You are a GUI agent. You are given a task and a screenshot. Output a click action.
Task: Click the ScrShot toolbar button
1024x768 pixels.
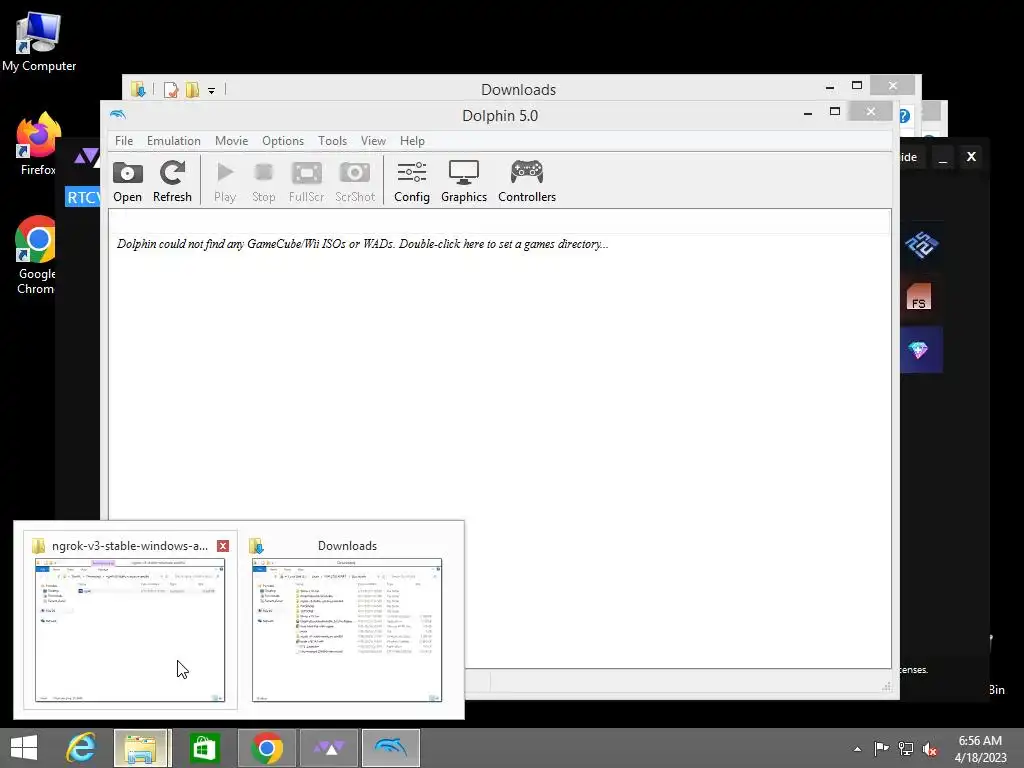coord(355,182)
